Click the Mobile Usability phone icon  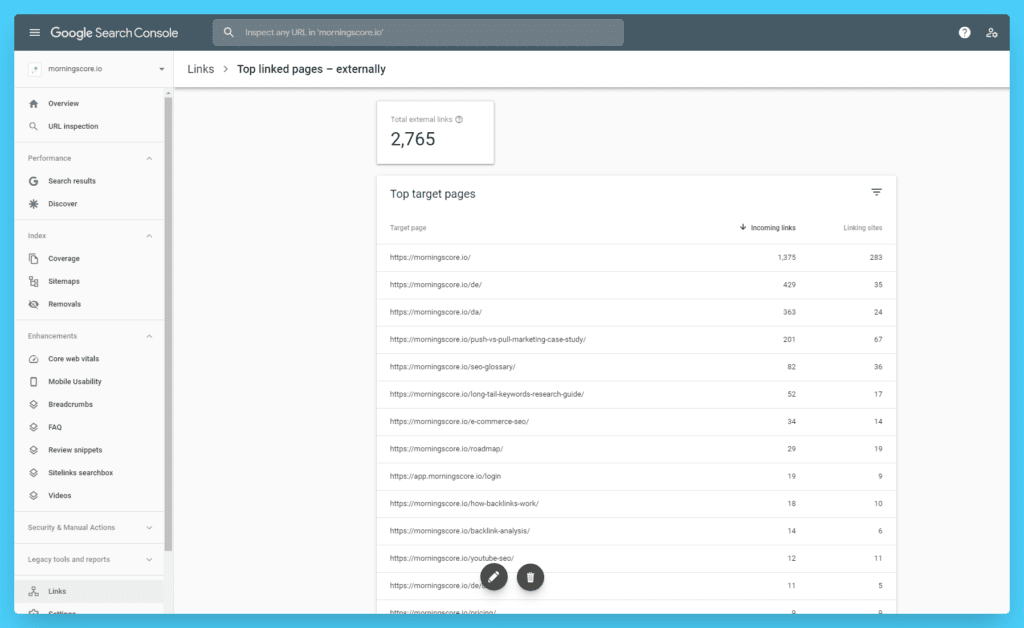point(33,382)
